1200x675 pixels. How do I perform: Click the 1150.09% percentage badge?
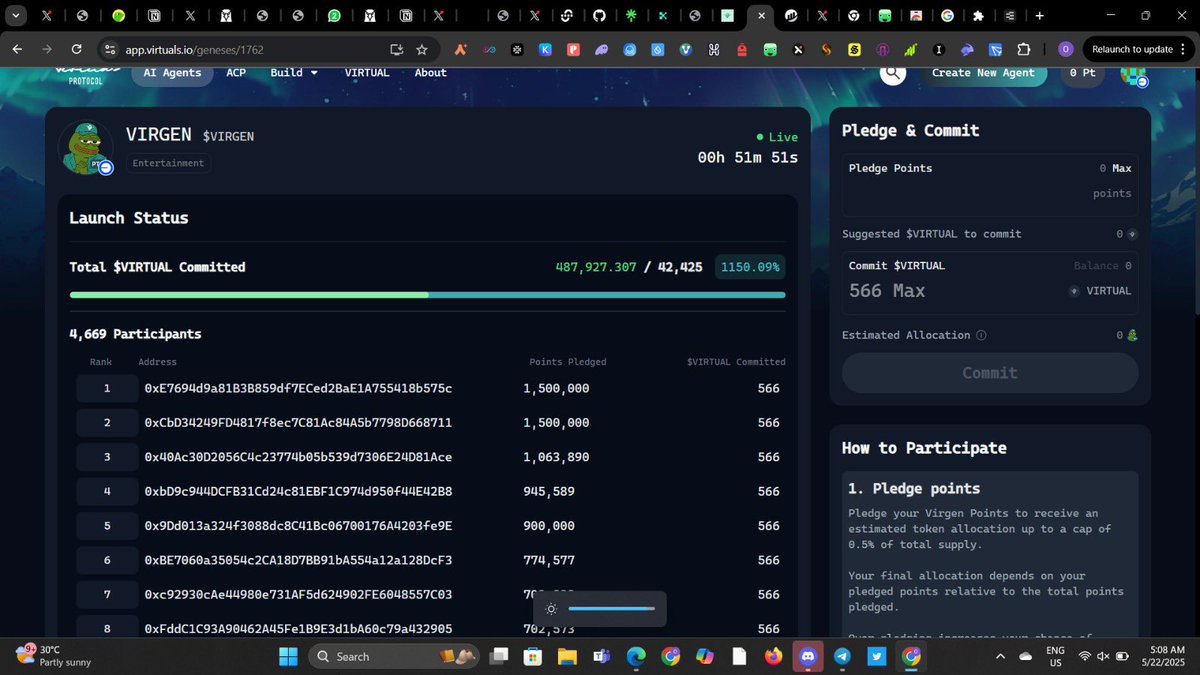(x=750, y=267)
